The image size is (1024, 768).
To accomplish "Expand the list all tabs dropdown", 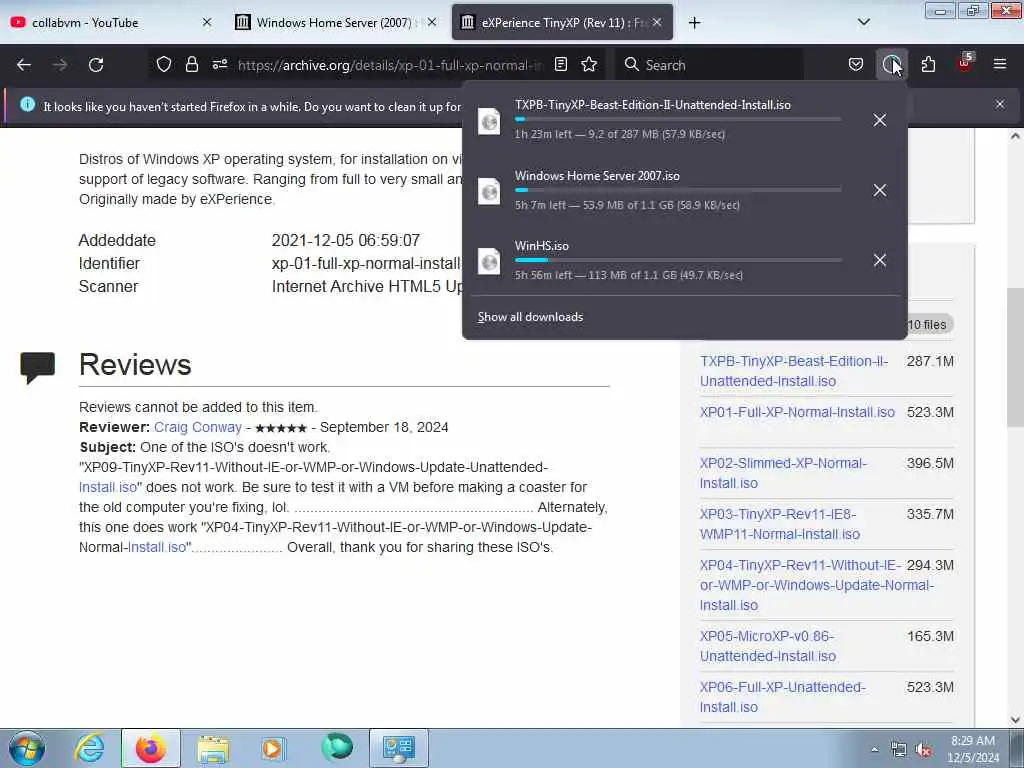I will click(863, 23).
